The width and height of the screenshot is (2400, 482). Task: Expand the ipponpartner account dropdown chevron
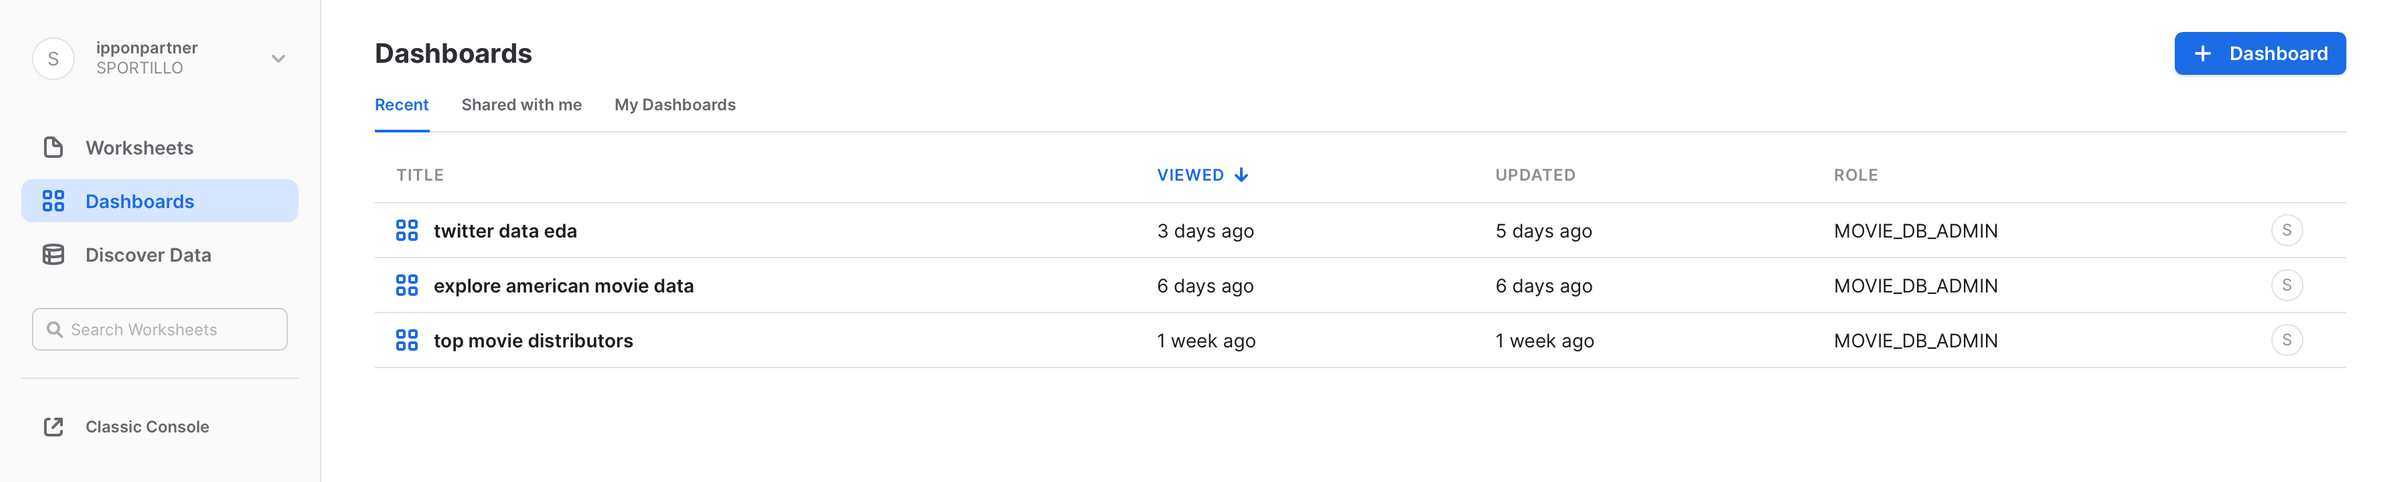coord(278,59)
